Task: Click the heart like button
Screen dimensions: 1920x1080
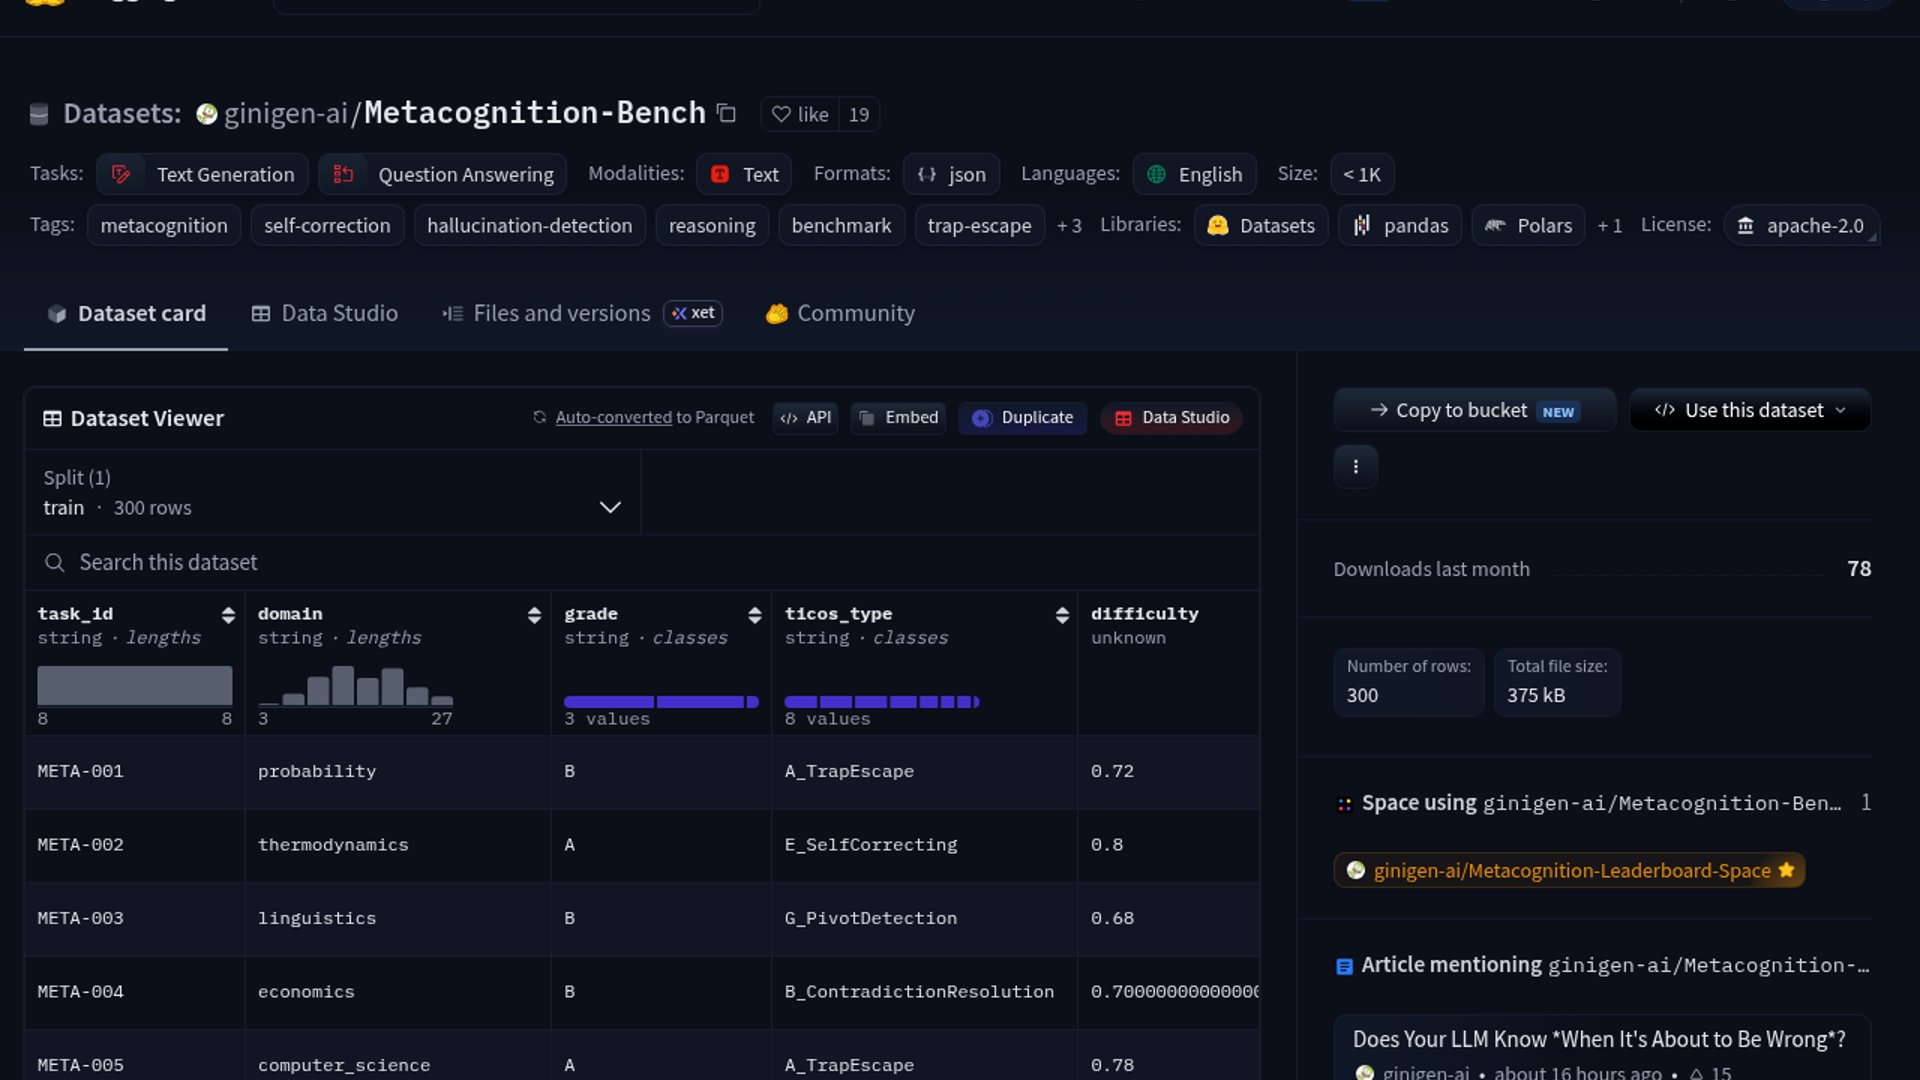Action: [x=800, y=114]
